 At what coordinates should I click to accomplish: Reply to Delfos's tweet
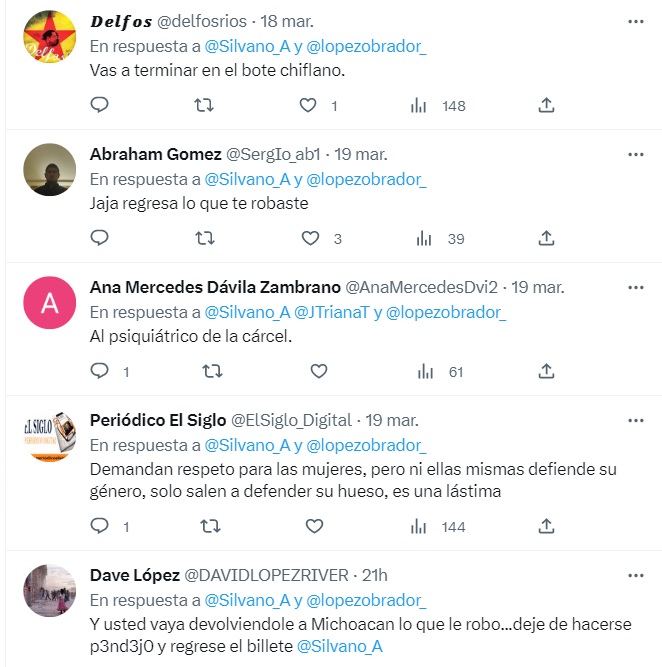pyautogui.click(x=99, y=105)
